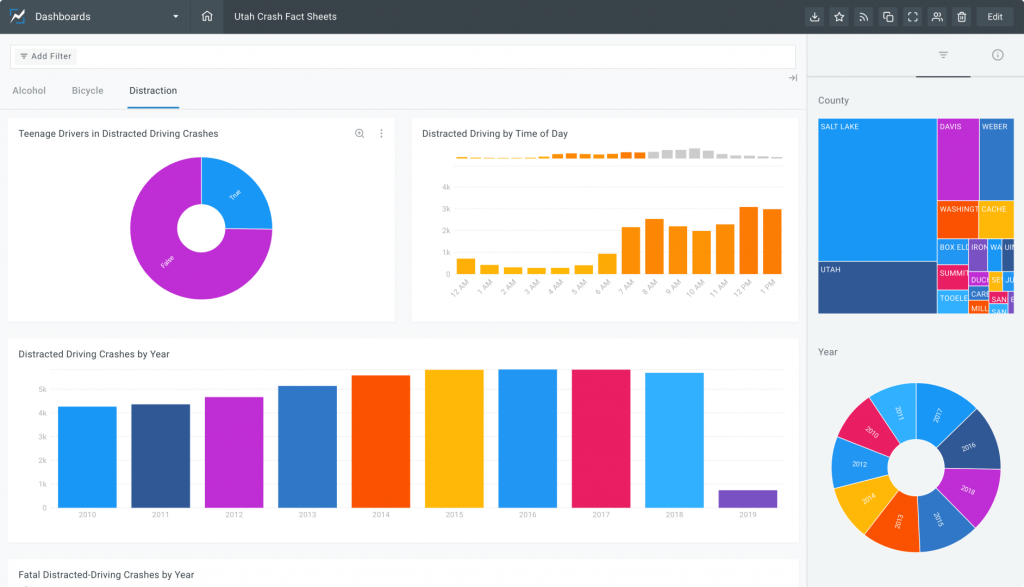
Task: Select the True slice in Teenage Drivers donut
Action: (x=238, y=193)
